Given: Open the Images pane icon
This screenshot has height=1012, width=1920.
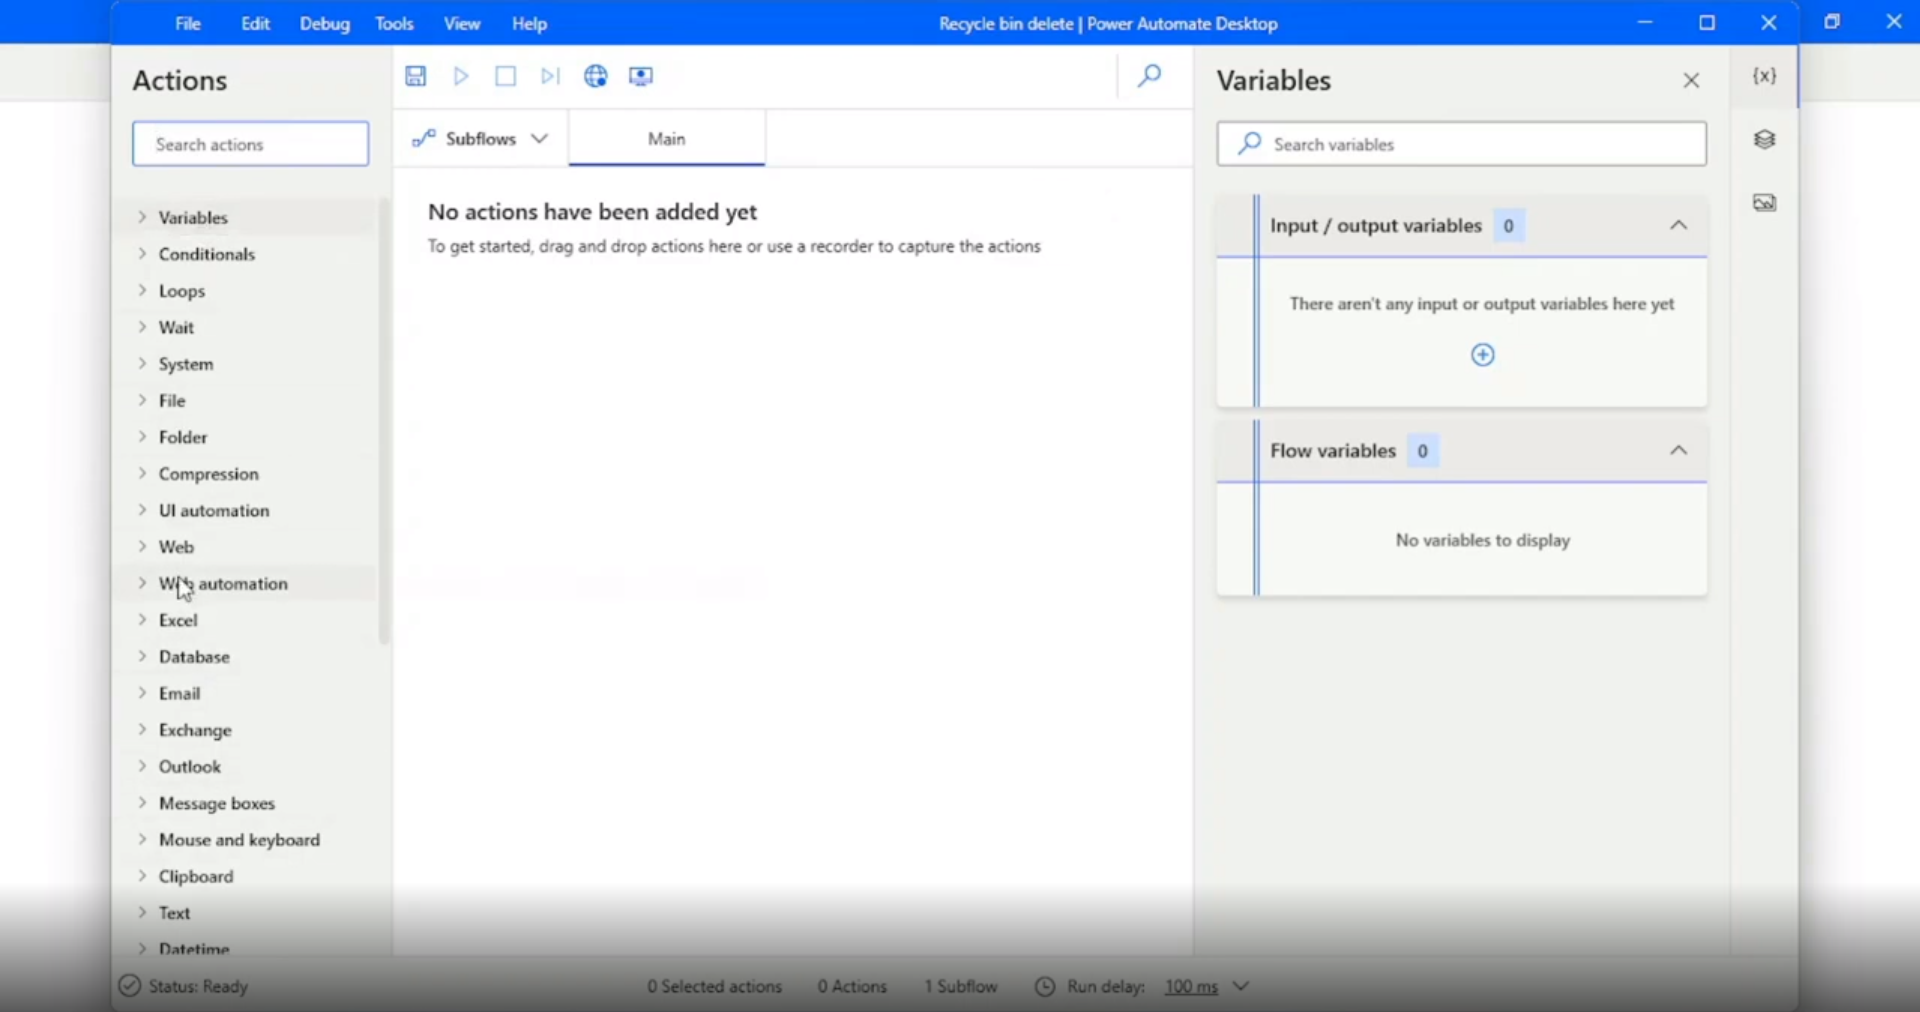Looking at the screenshot, I should [x=1765, y=203].
